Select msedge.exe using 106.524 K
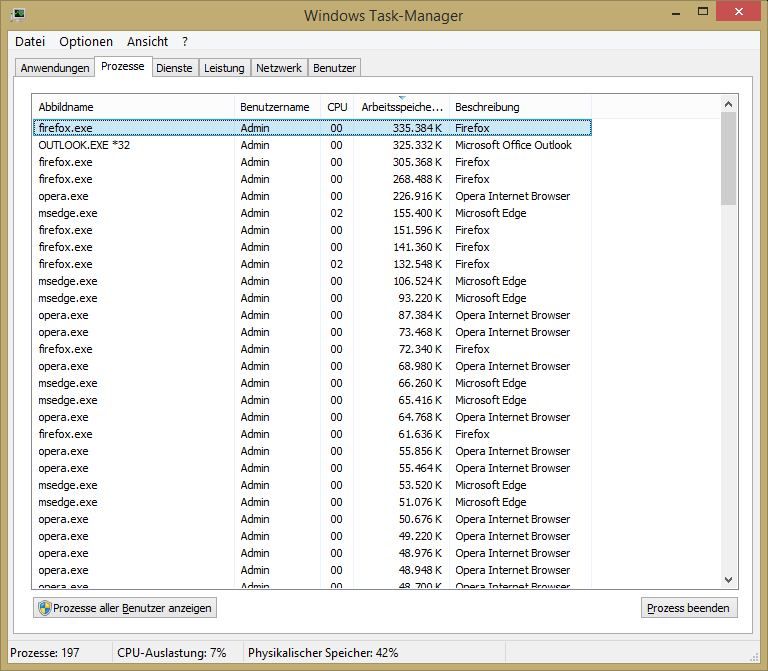768x671 pixels. [x=312, y=281]
